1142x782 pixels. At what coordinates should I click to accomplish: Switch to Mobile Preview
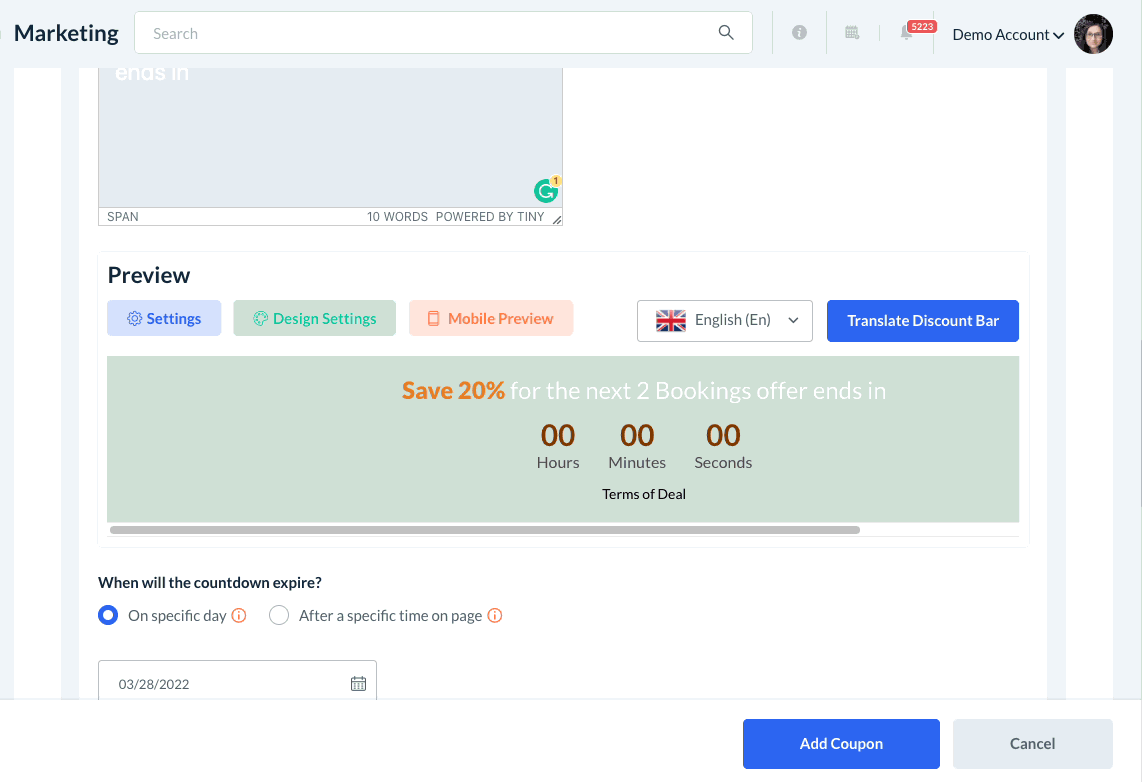point(490,319)
